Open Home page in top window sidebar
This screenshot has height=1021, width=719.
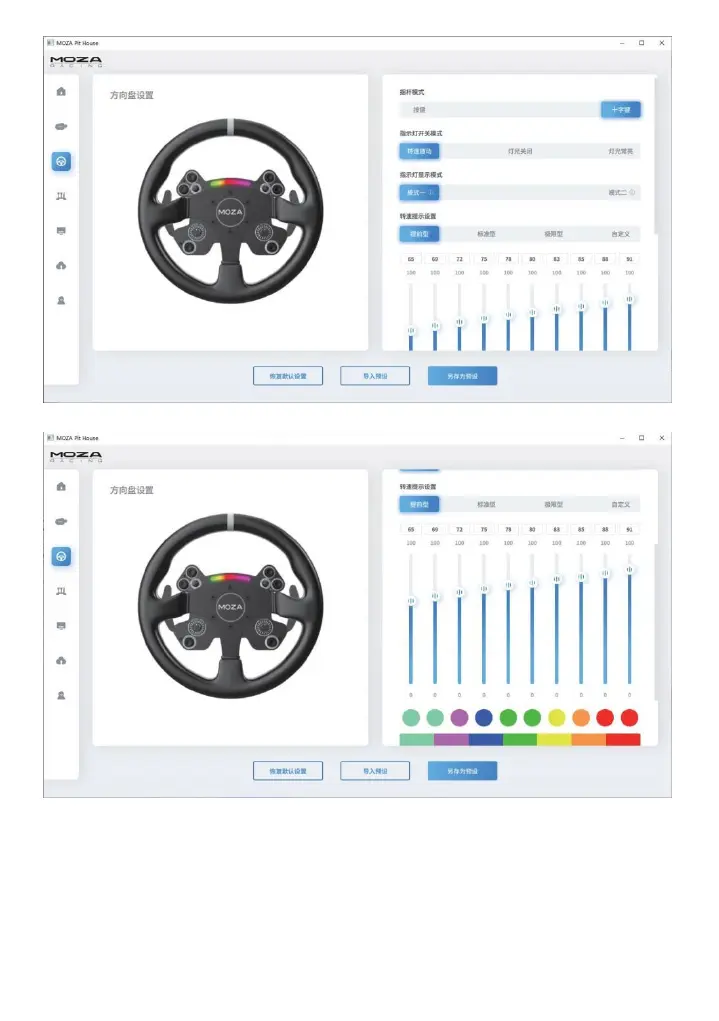click(x=61, y=92)
